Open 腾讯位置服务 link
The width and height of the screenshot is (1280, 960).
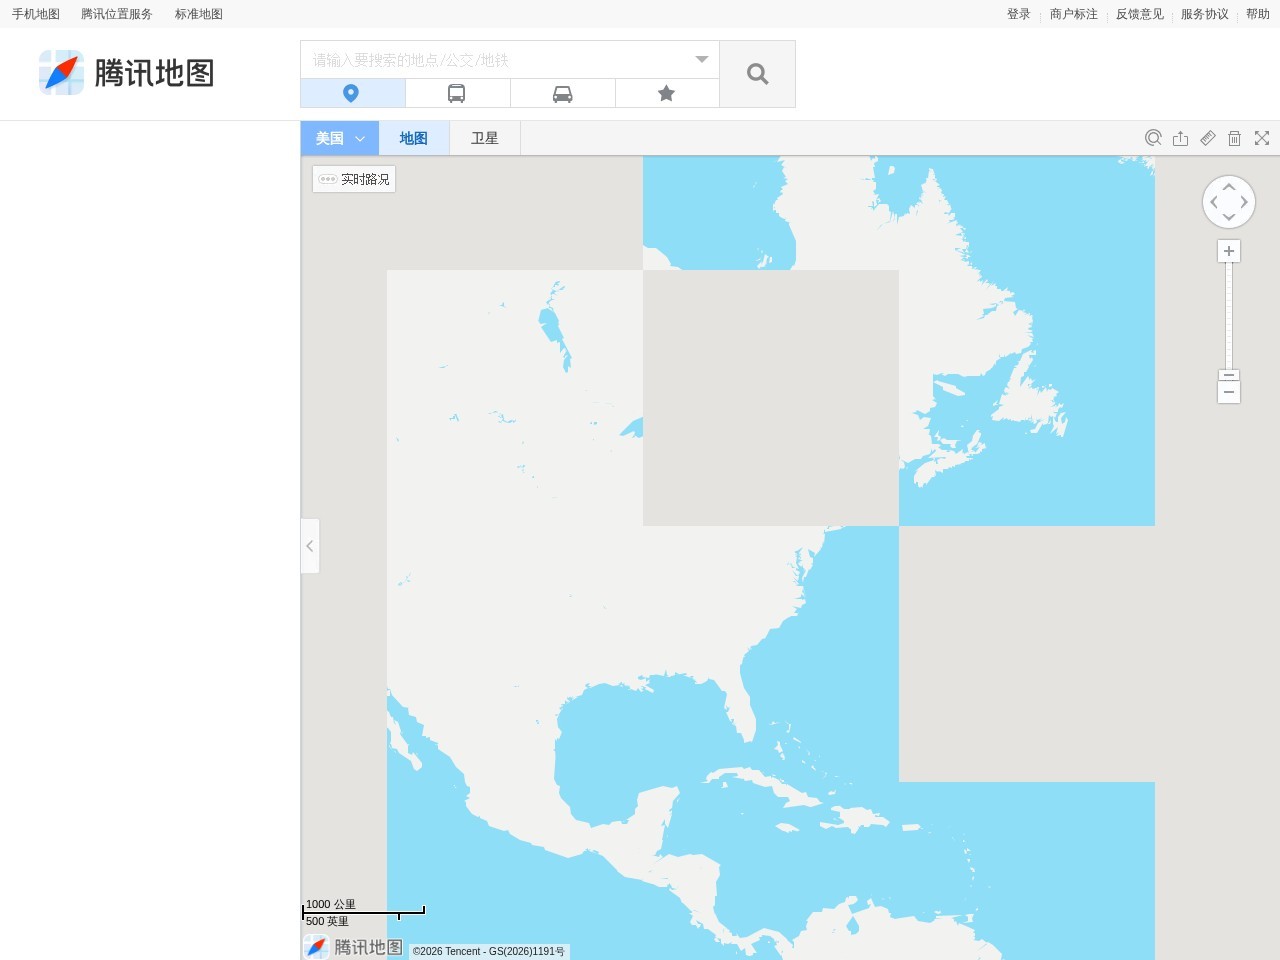[x=117, y=14]
